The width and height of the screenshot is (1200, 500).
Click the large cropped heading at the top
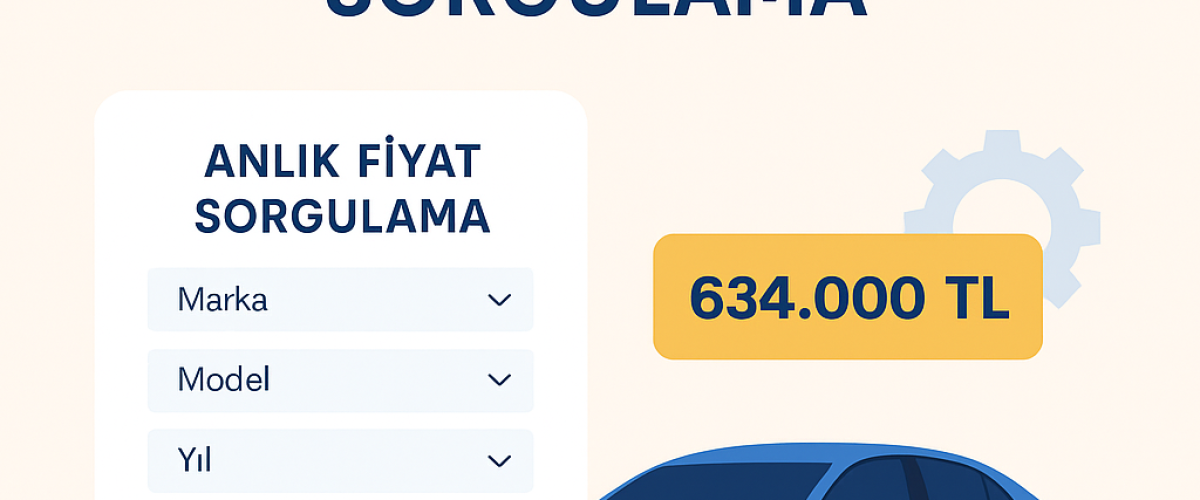click(598, 12)
